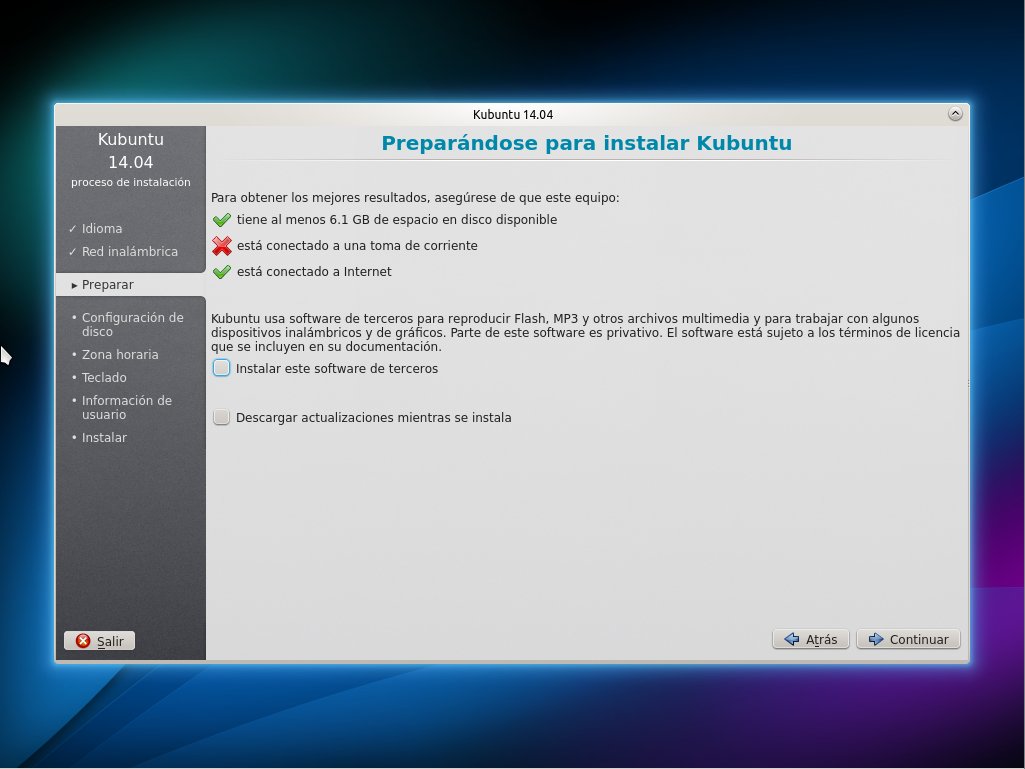The width and height of the screenshot is (1025, 769).
Task: Click the Continuar button
Action: pyautogui.click(x=908, y=639)
